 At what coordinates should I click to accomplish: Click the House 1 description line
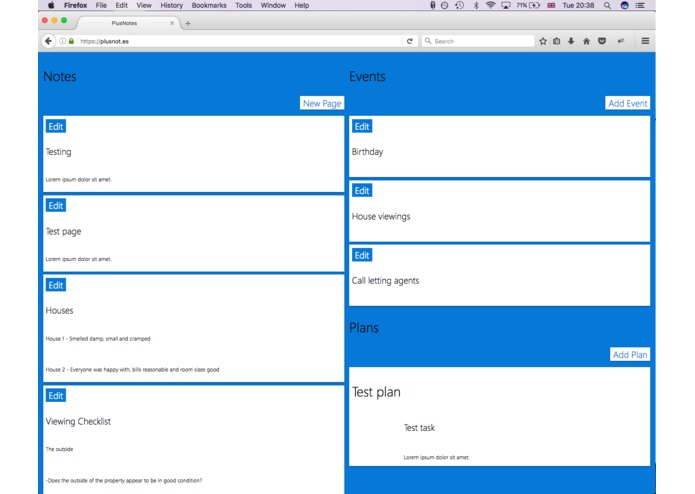point(98,338)
